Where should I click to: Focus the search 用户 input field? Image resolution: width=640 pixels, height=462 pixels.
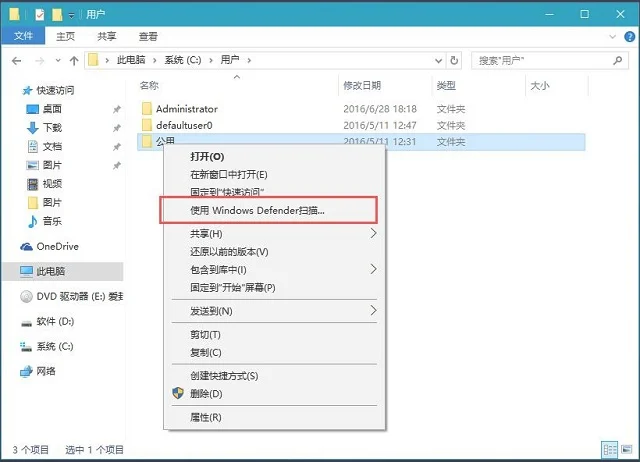[x=549, y=60]
